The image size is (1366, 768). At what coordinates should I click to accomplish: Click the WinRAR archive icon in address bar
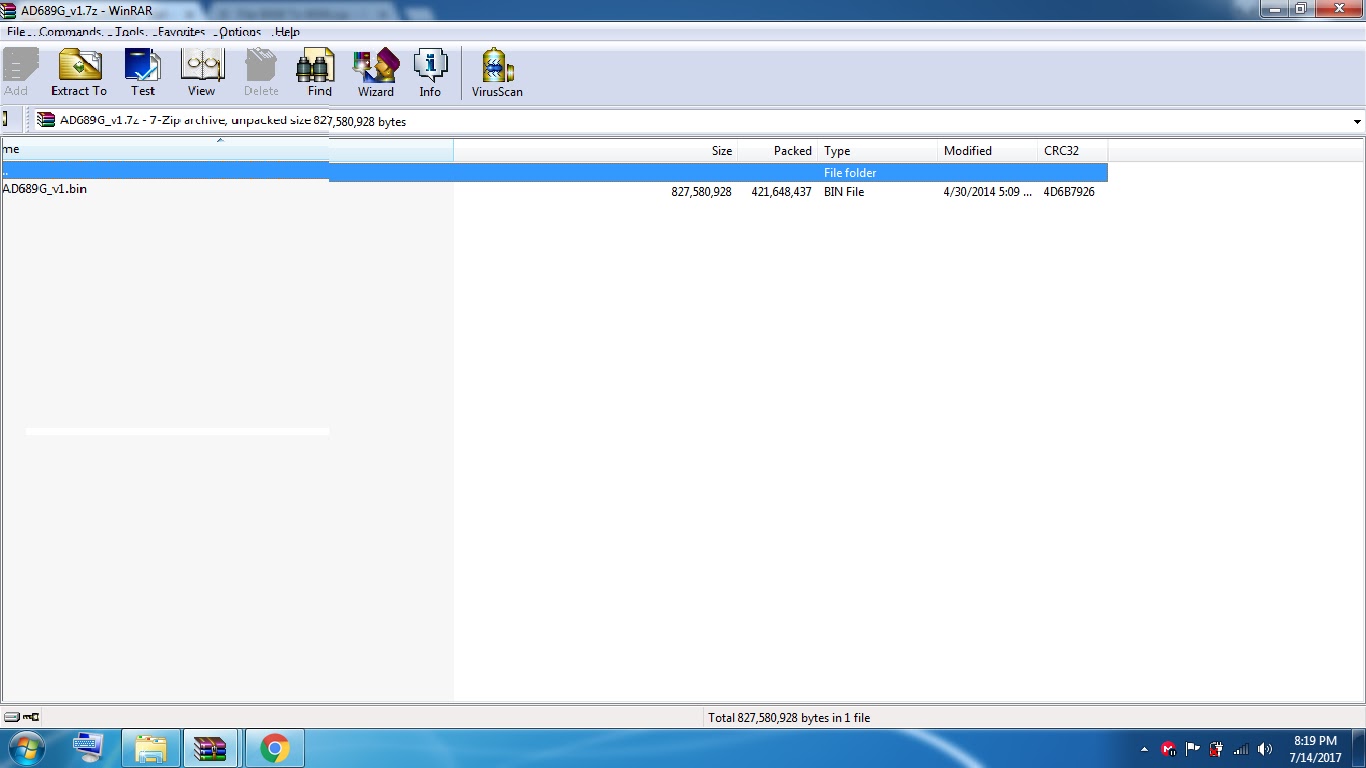pos(46,120)
